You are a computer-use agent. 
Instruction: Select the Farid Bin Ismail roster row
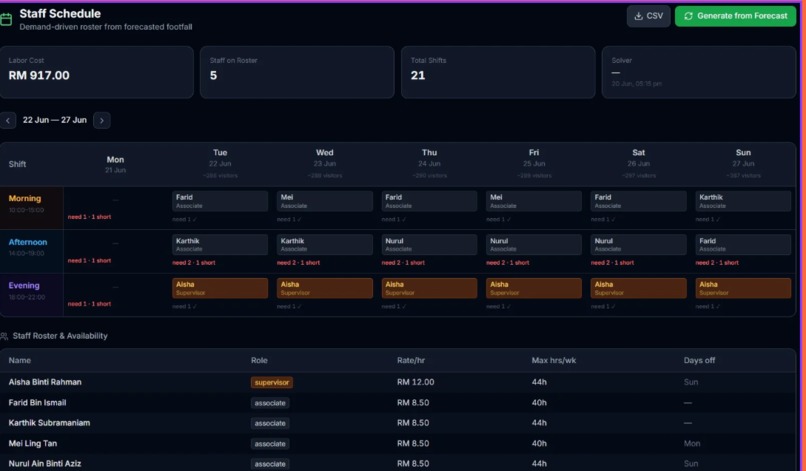(398, 403)
